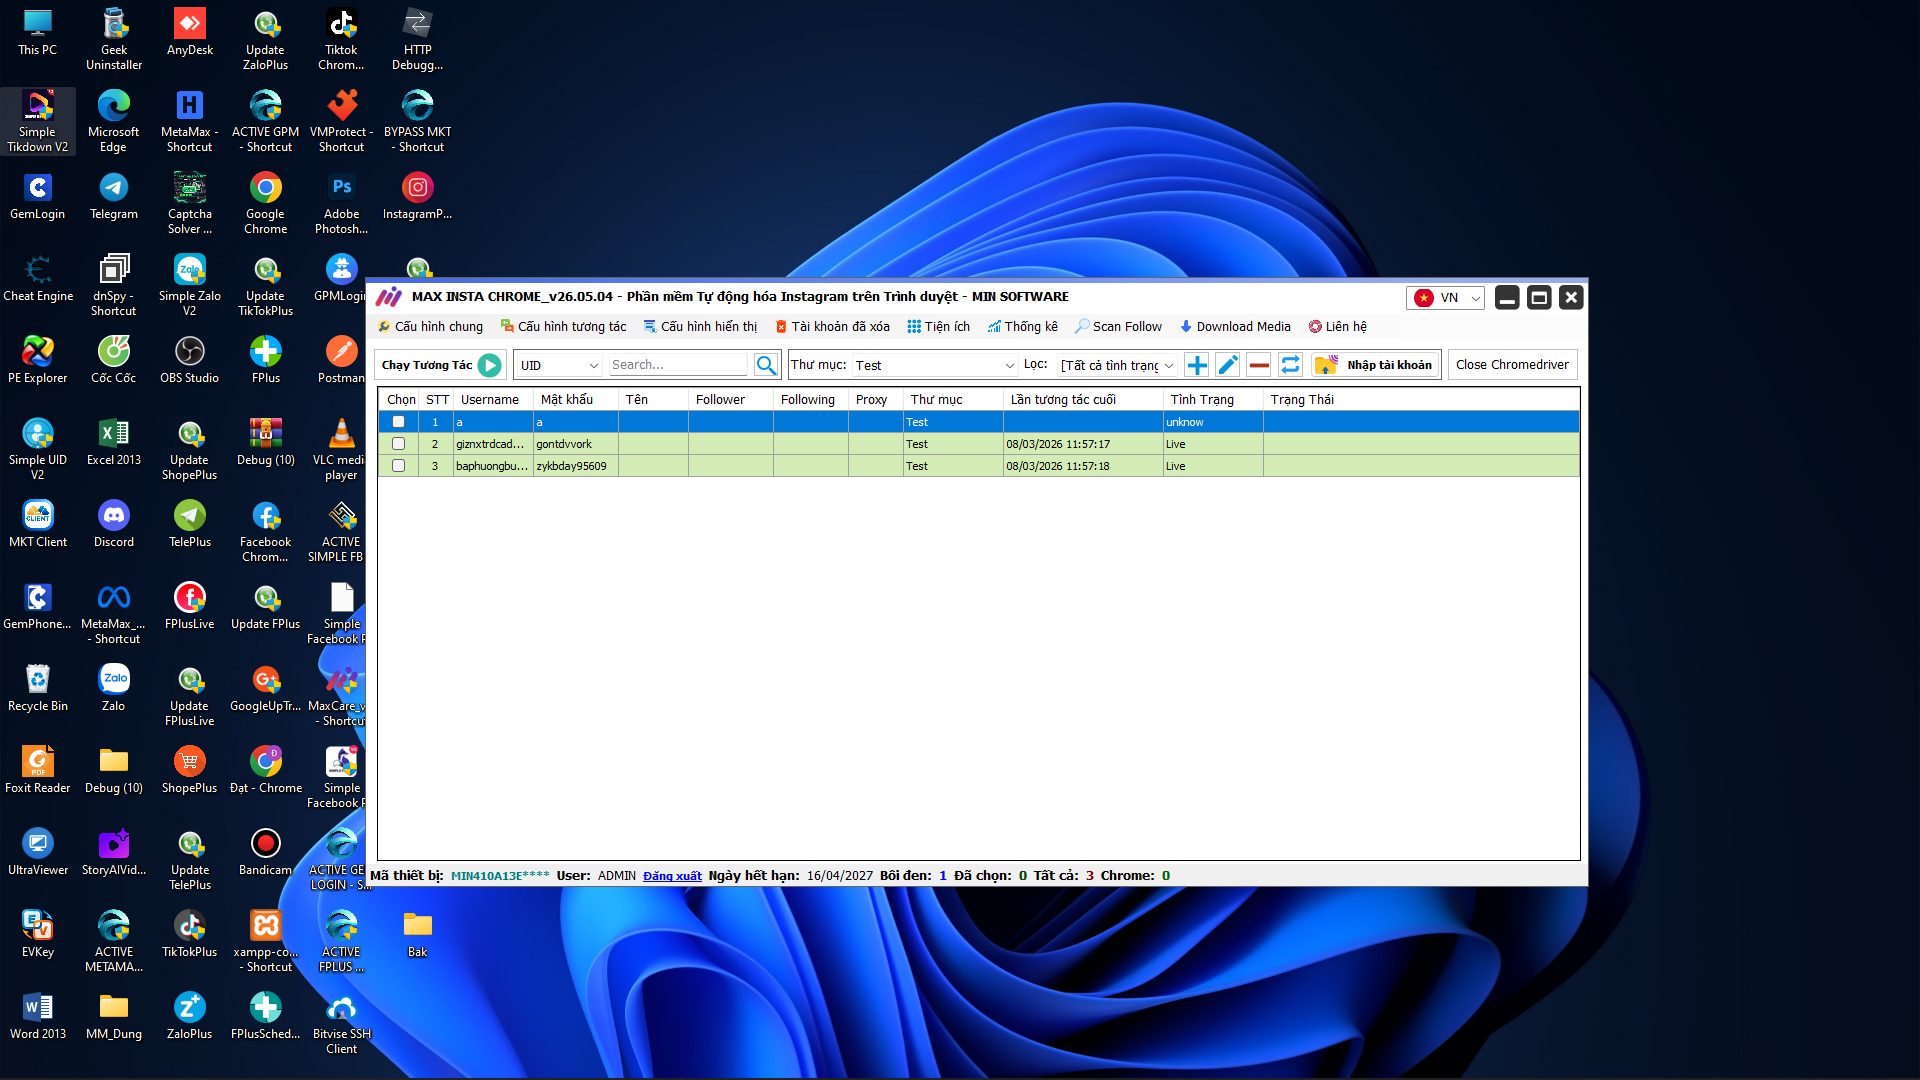Open Simple Tikdown V2 desktop icon
Image resolution: width=1920 pixels, height=1080 pixels.
click(38, 121)
